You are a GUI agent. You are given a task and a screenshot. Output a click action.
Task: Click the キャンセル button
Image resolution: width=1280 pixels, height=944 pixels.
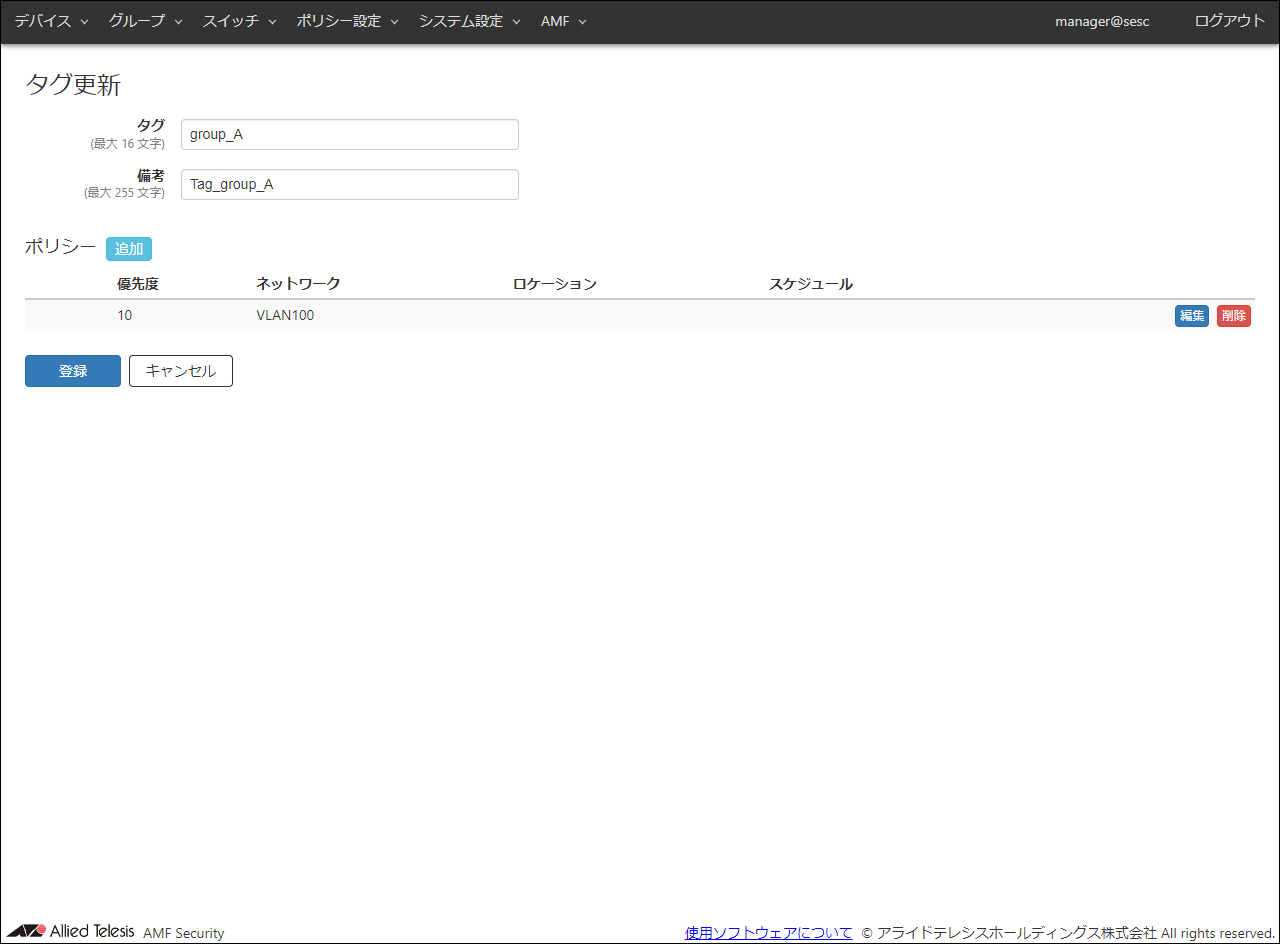coord(180,371)
